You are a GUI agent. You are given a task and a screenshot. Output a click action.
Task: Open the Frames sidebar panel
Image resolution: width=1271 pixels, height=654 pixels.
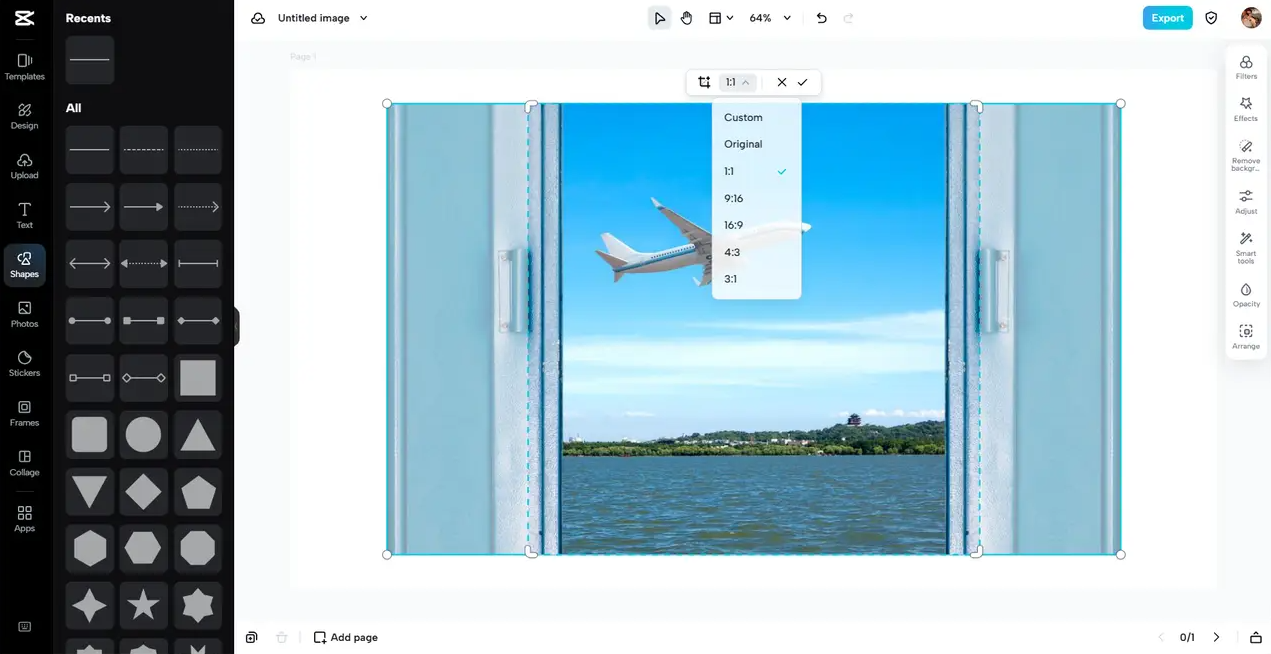25,413
